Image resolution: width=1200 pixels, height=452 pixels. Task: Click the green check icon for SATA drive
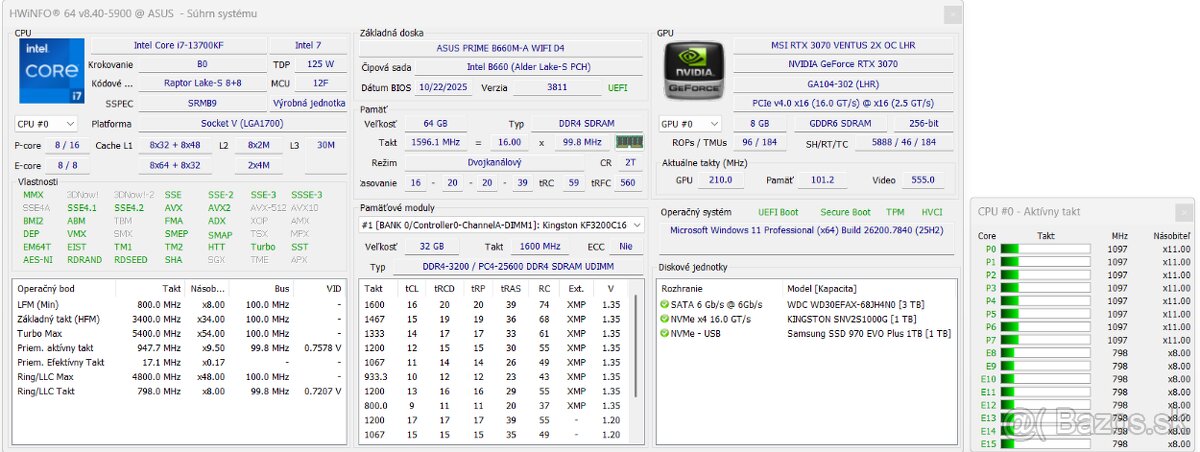click(665, 304)
